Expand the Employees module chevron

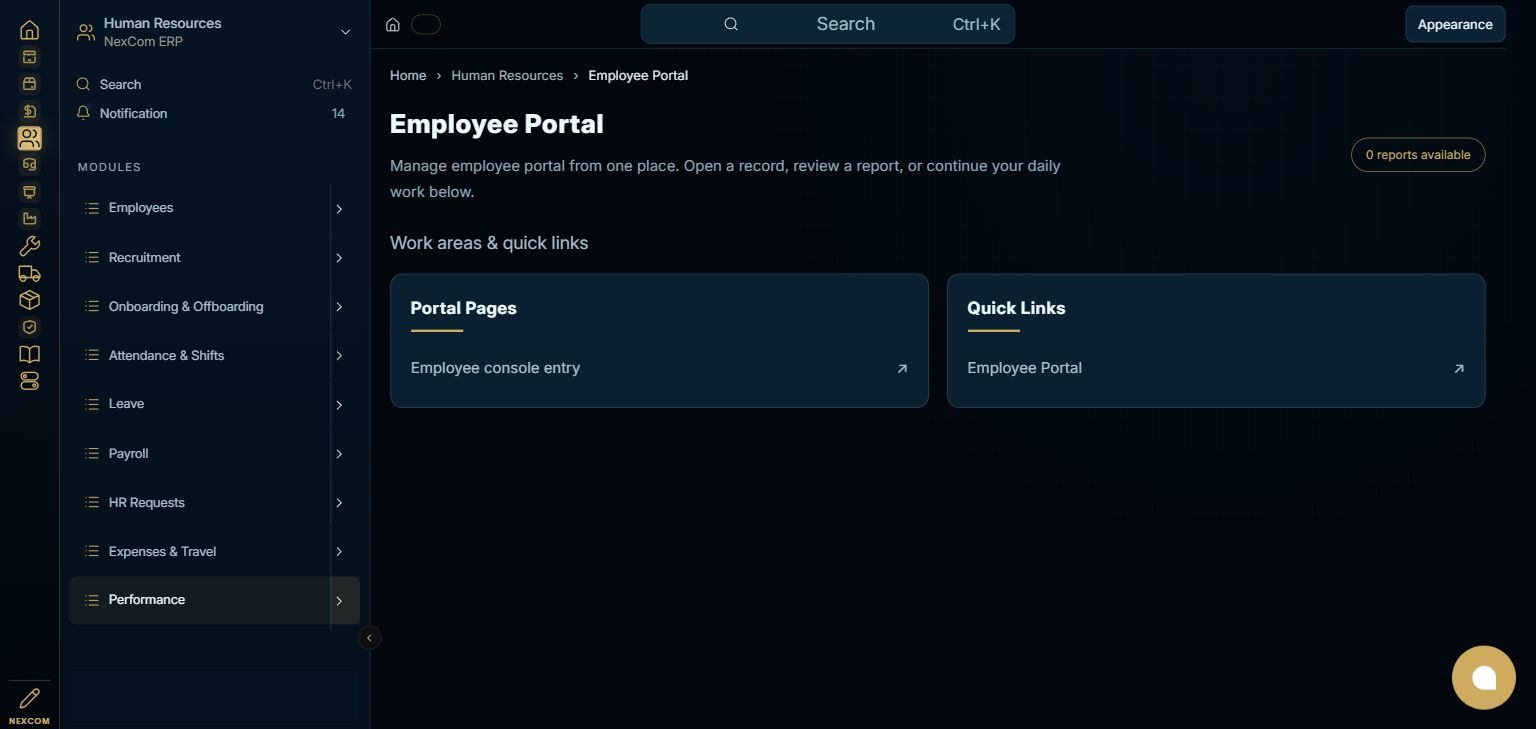point(339,209)
